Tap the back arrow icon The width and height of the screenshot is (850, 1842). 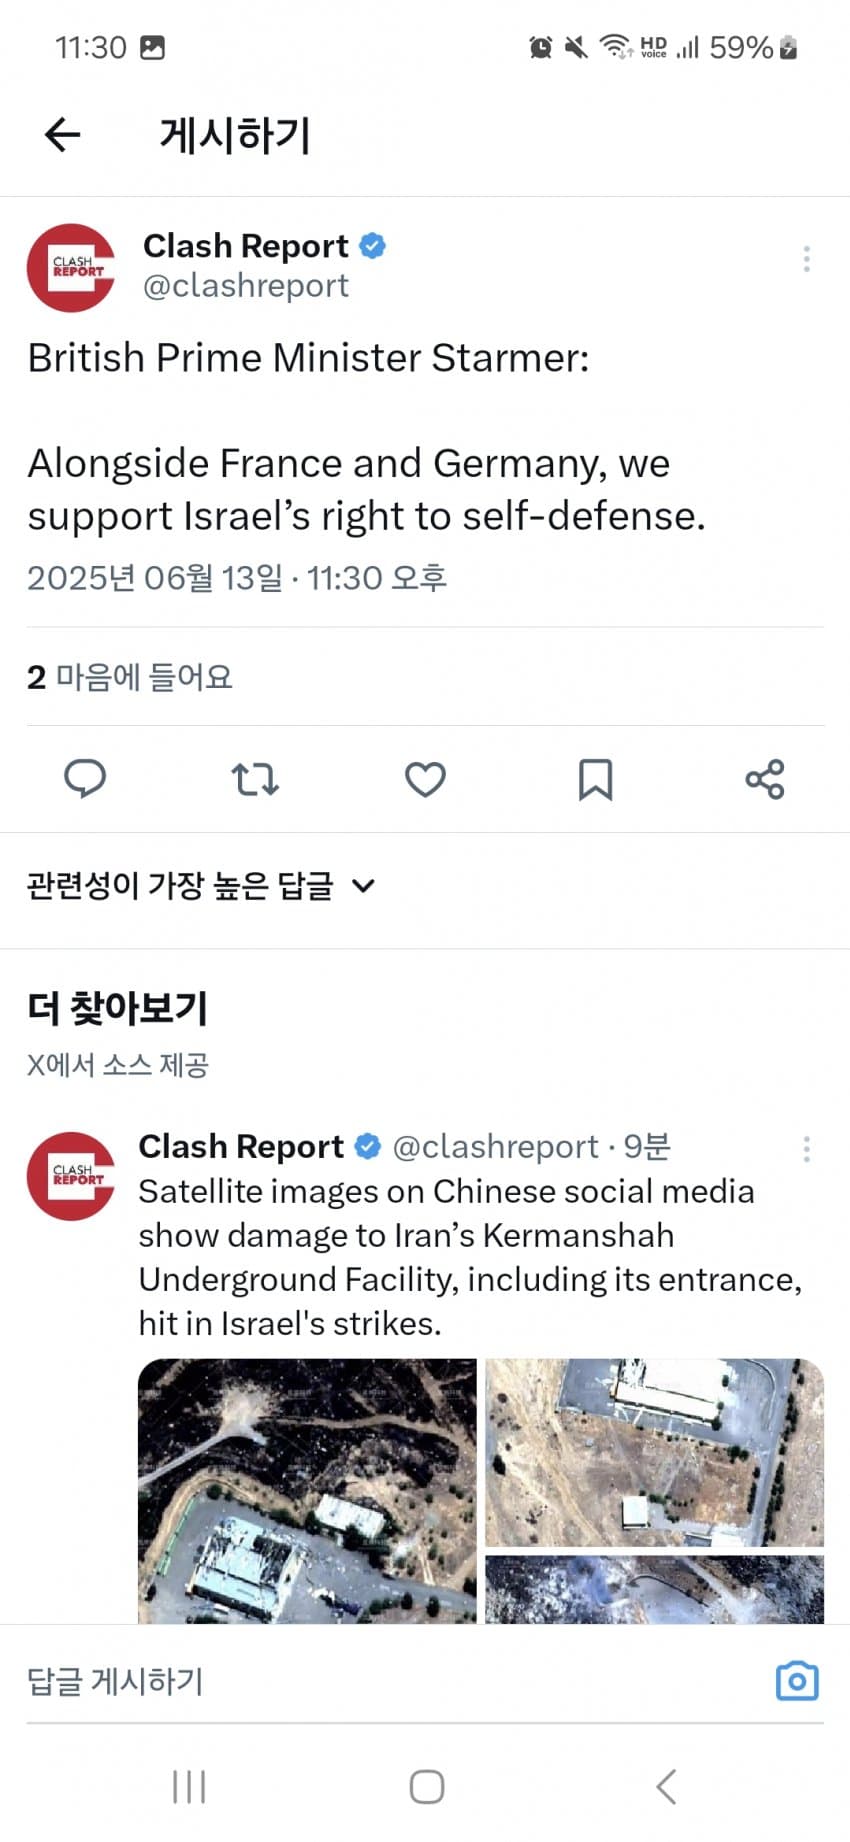pyautogui.click(x=62, y=135)
